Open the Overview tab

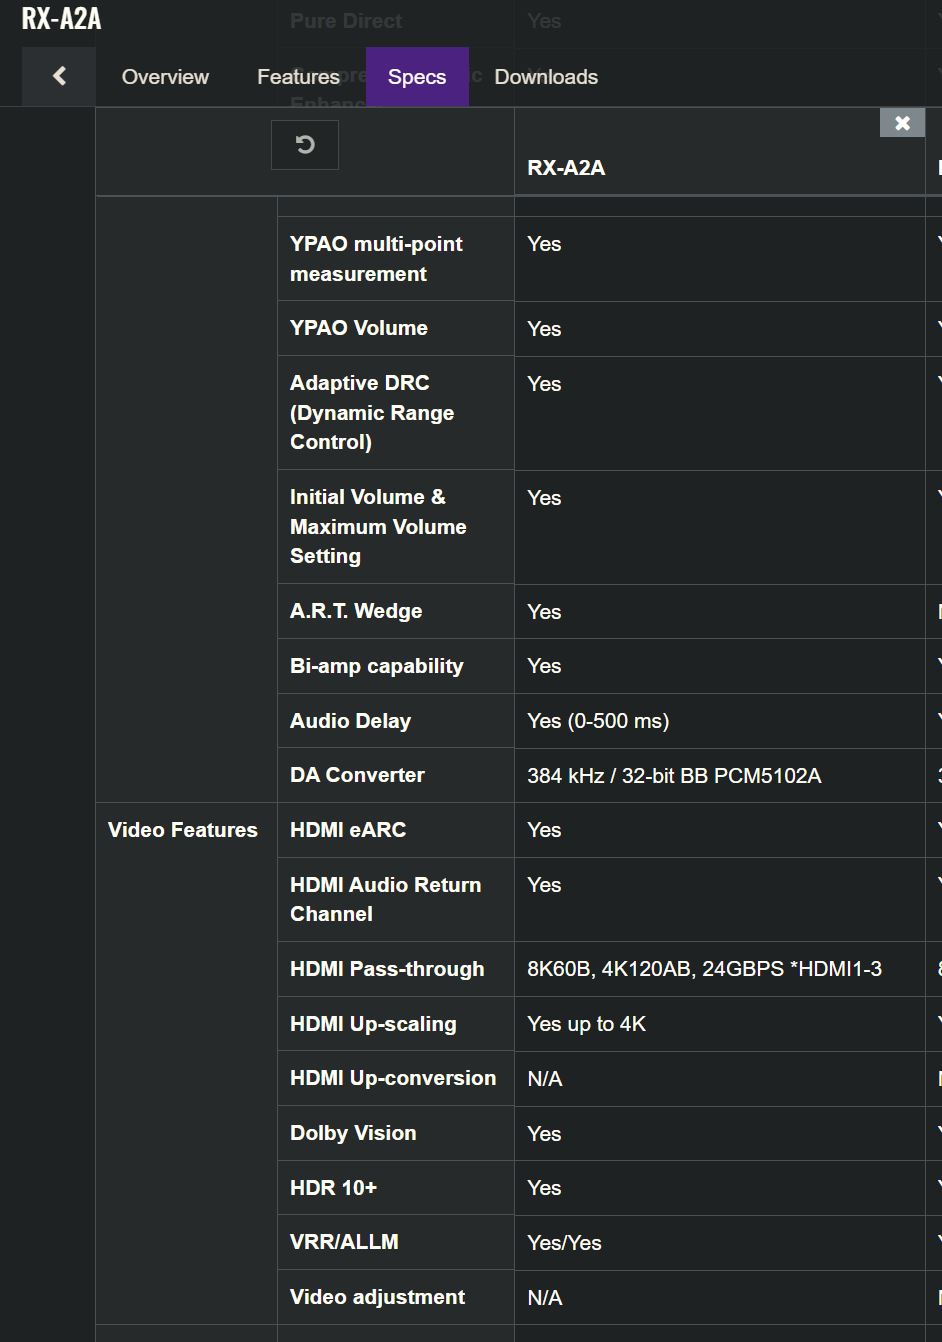[x=165, y=77]
